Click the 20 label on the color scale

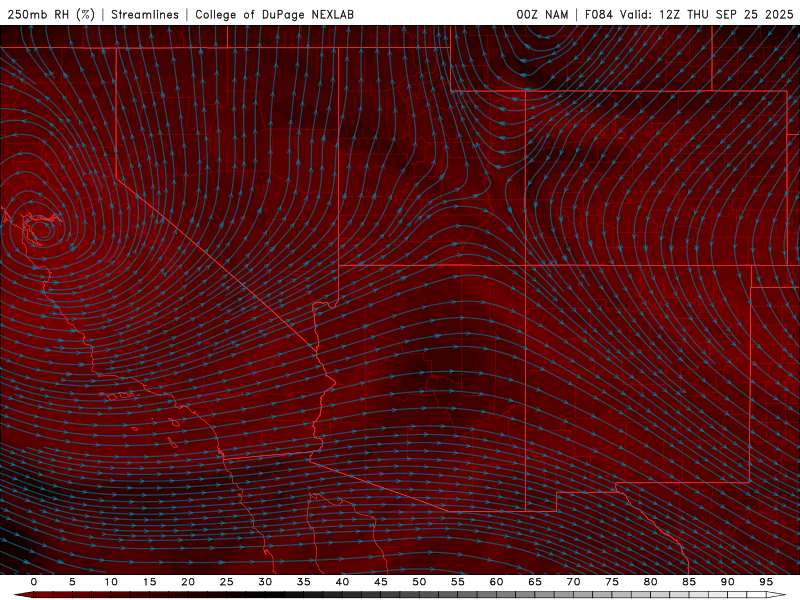click(188, 582)
